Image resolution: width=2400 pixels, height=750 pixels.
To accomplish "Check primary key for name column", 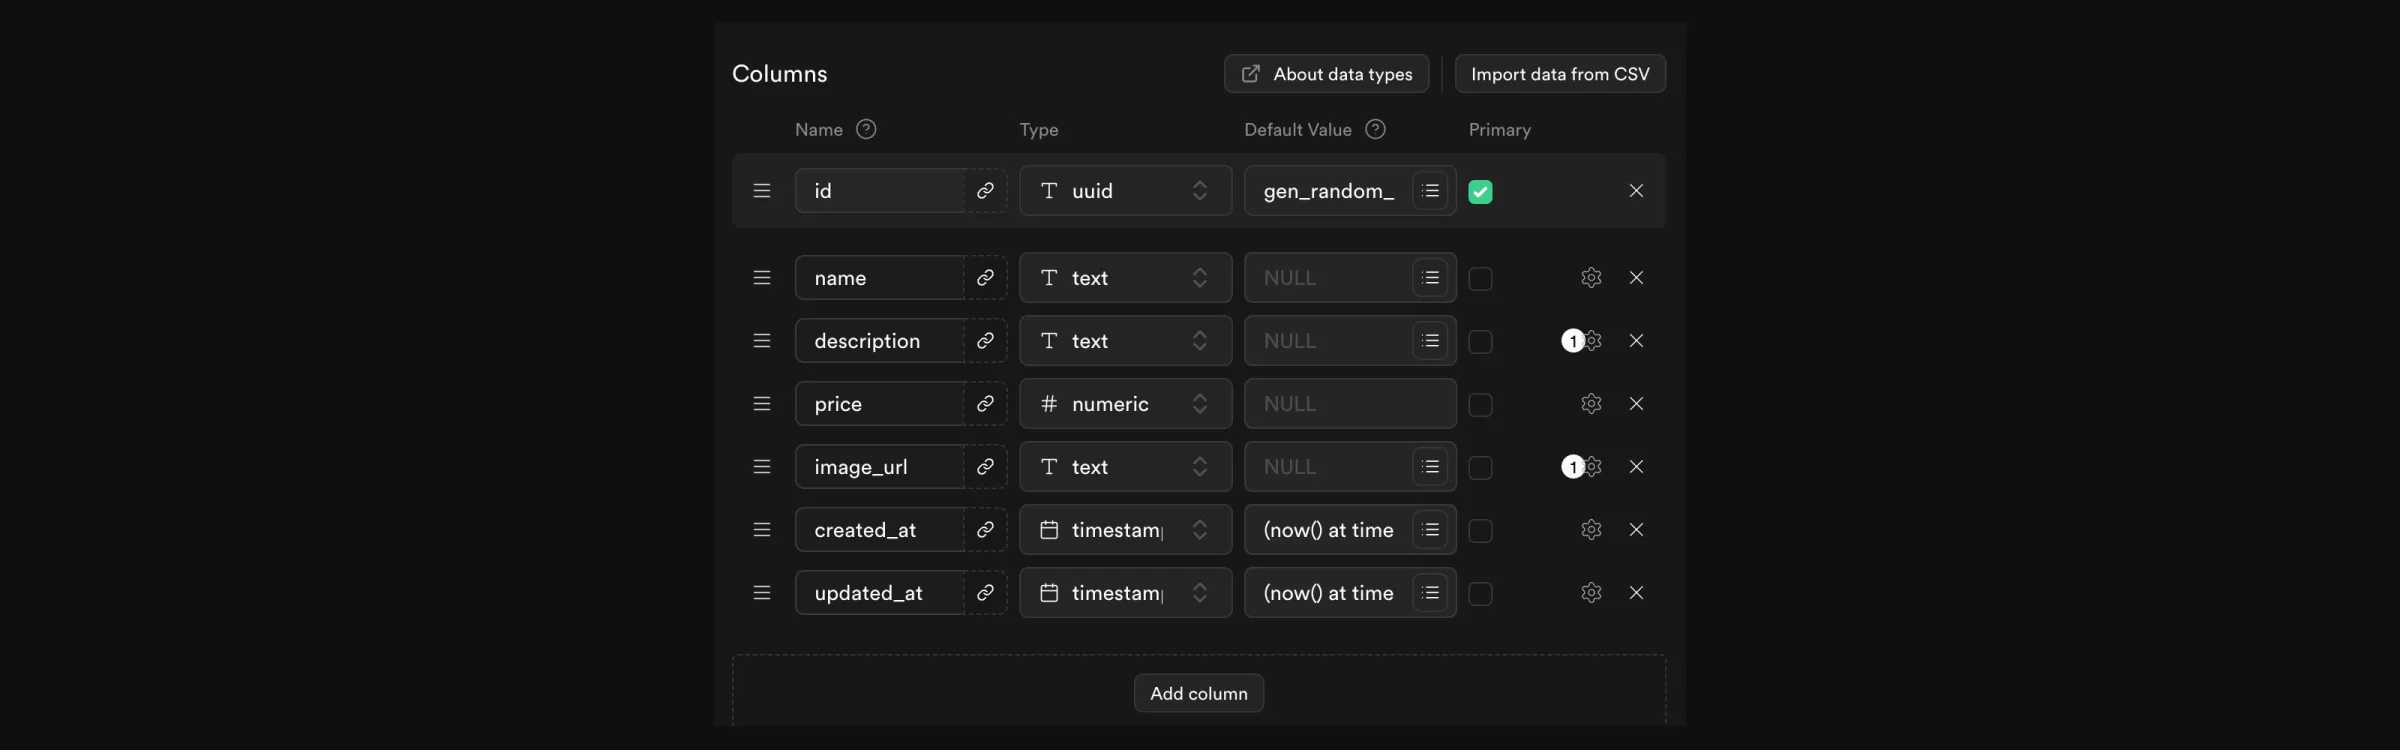I will 1481,279.
